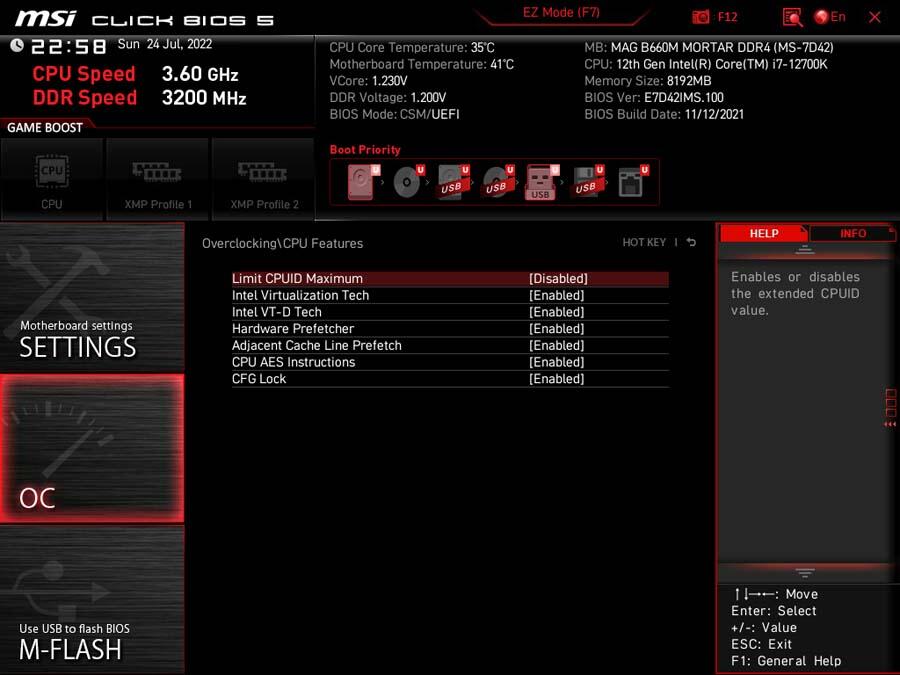Click the F12 screenshot camera icon

click(700, 17)
